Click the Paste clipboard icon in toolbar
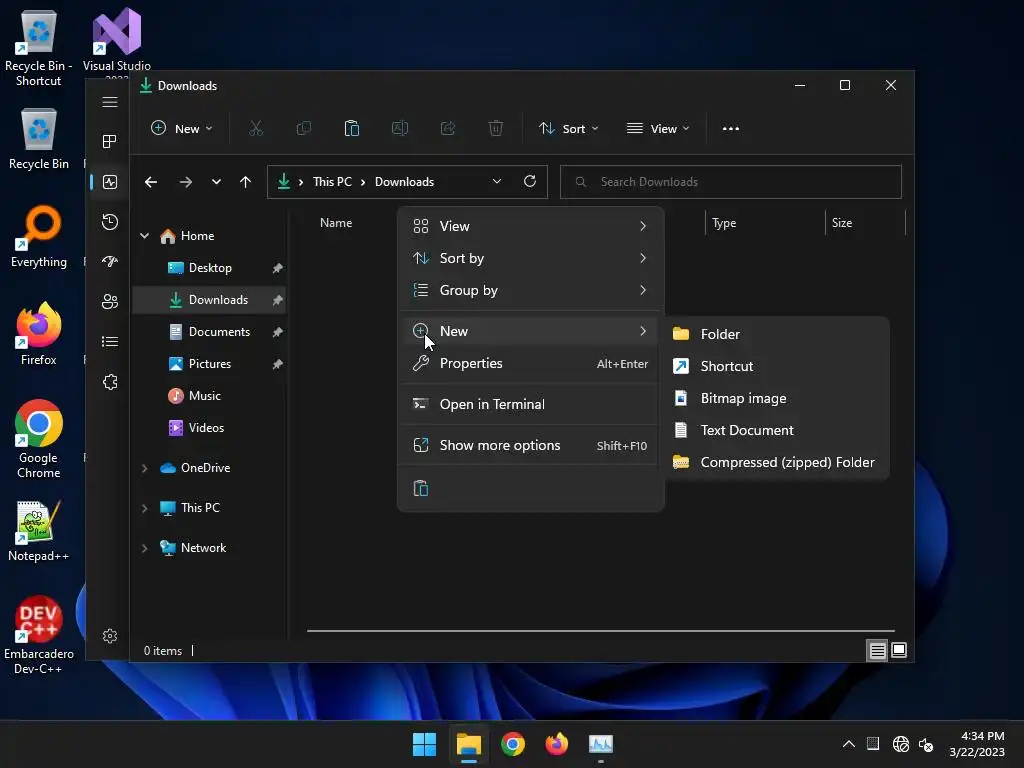 tap(351, 129)
